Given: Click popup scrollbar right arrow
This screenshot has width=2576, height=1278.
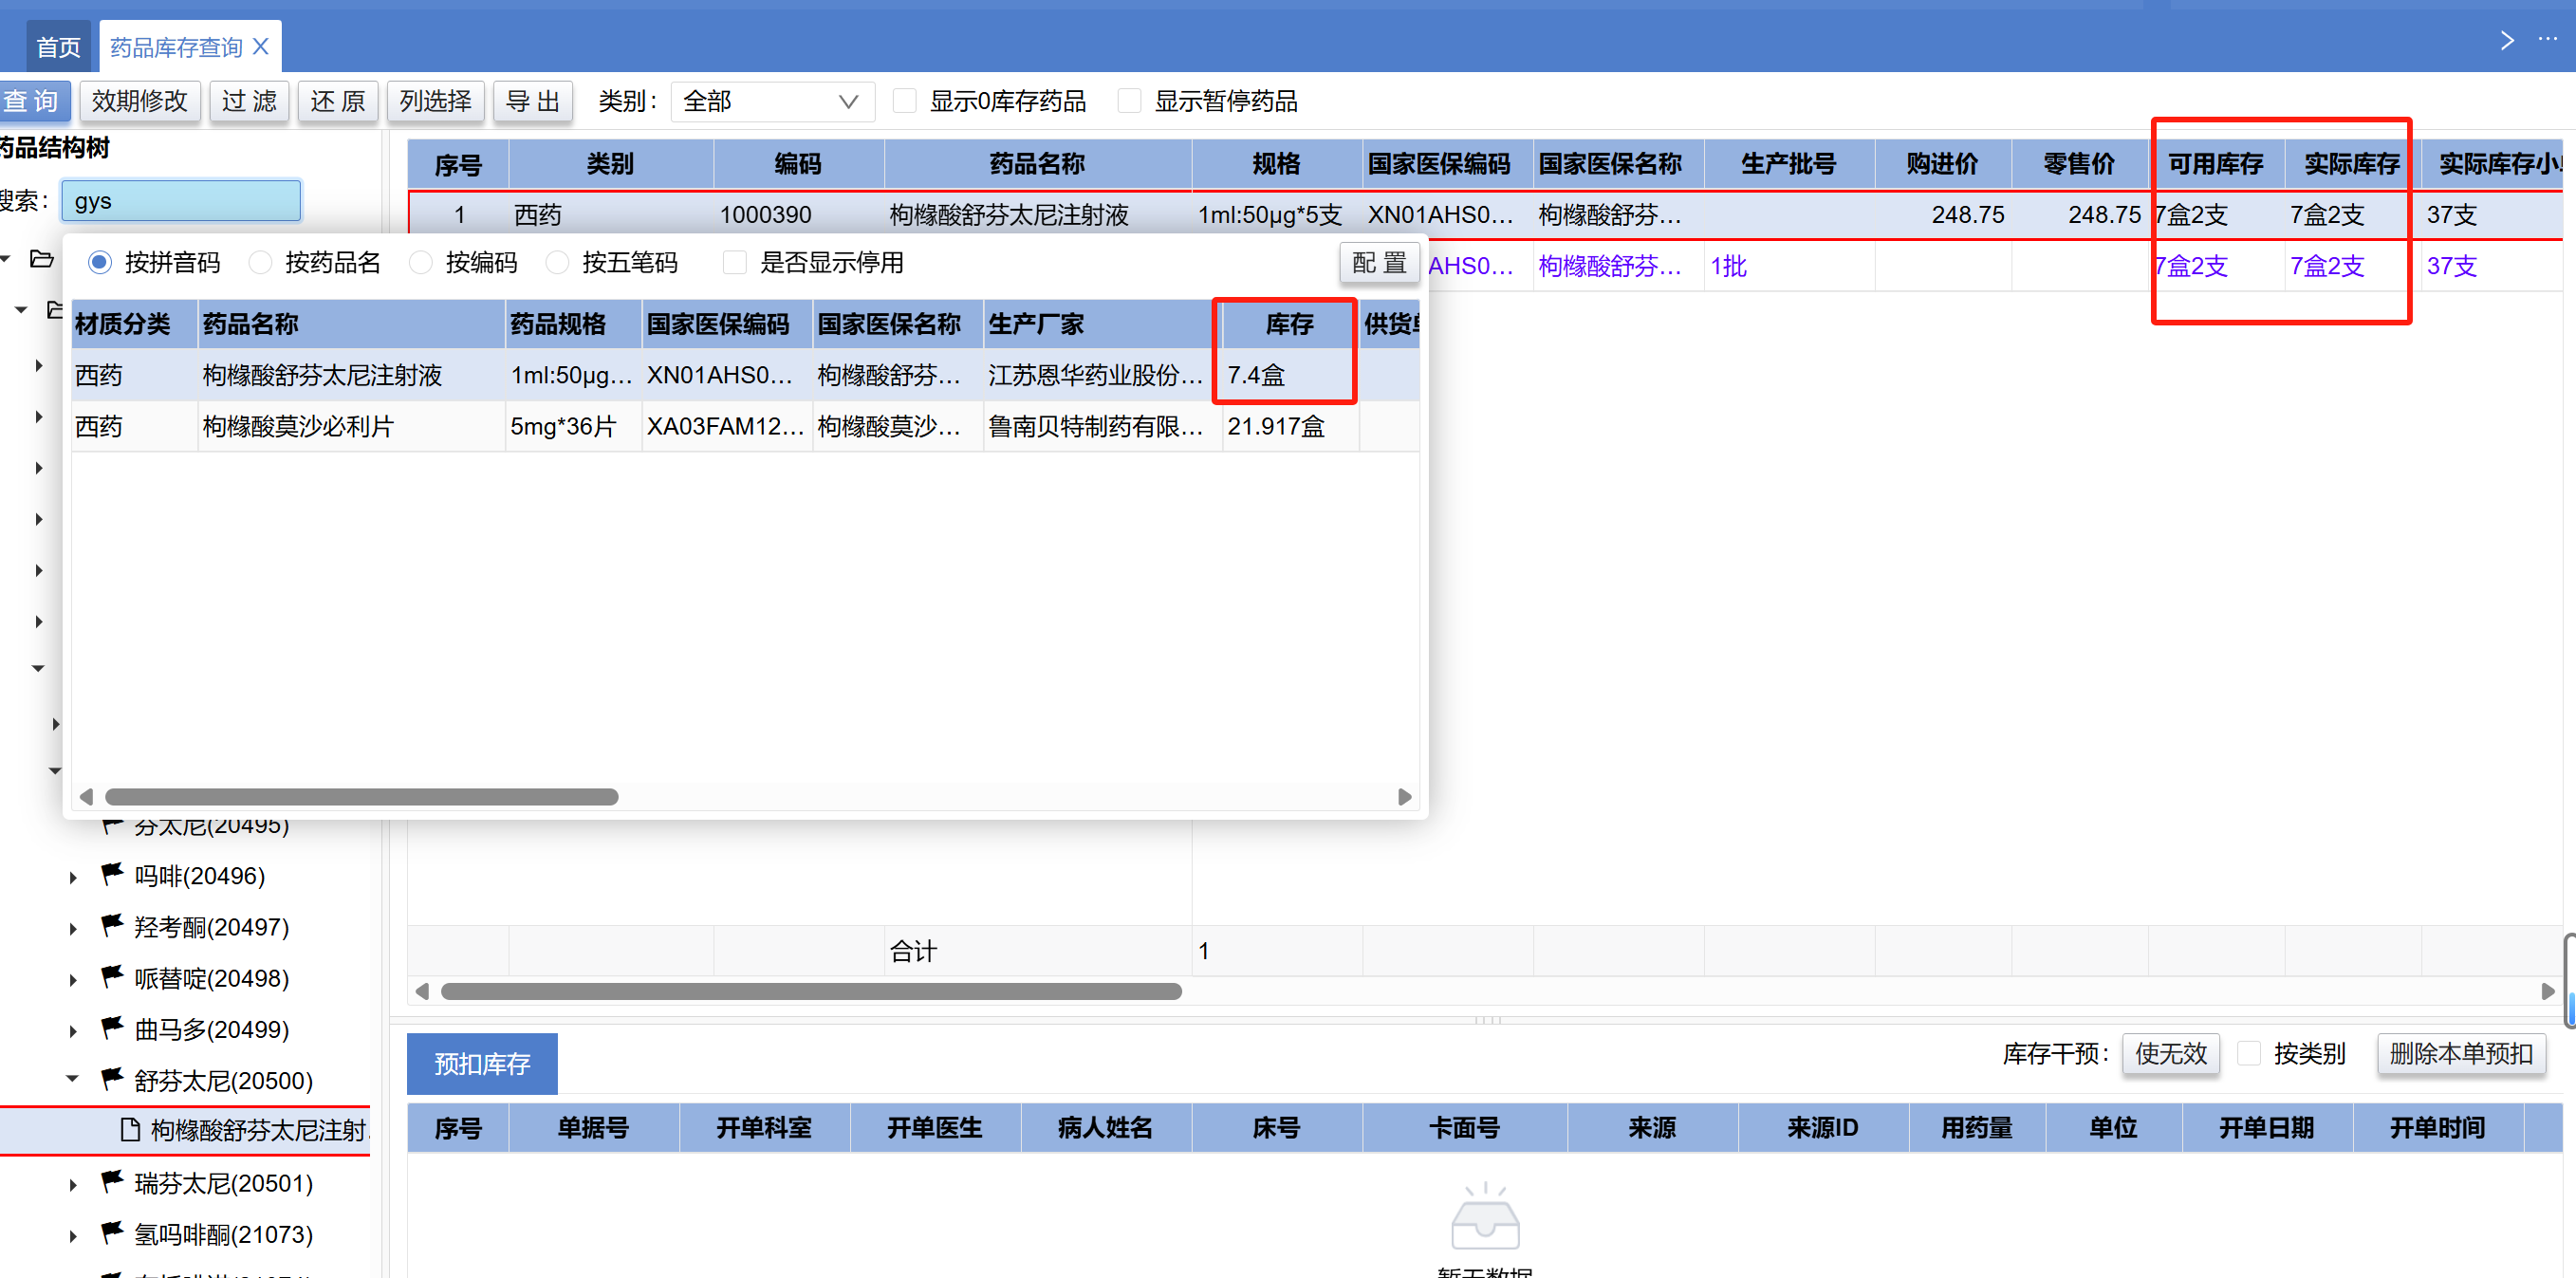Looking at the screenshot, I should [1404, 797].
